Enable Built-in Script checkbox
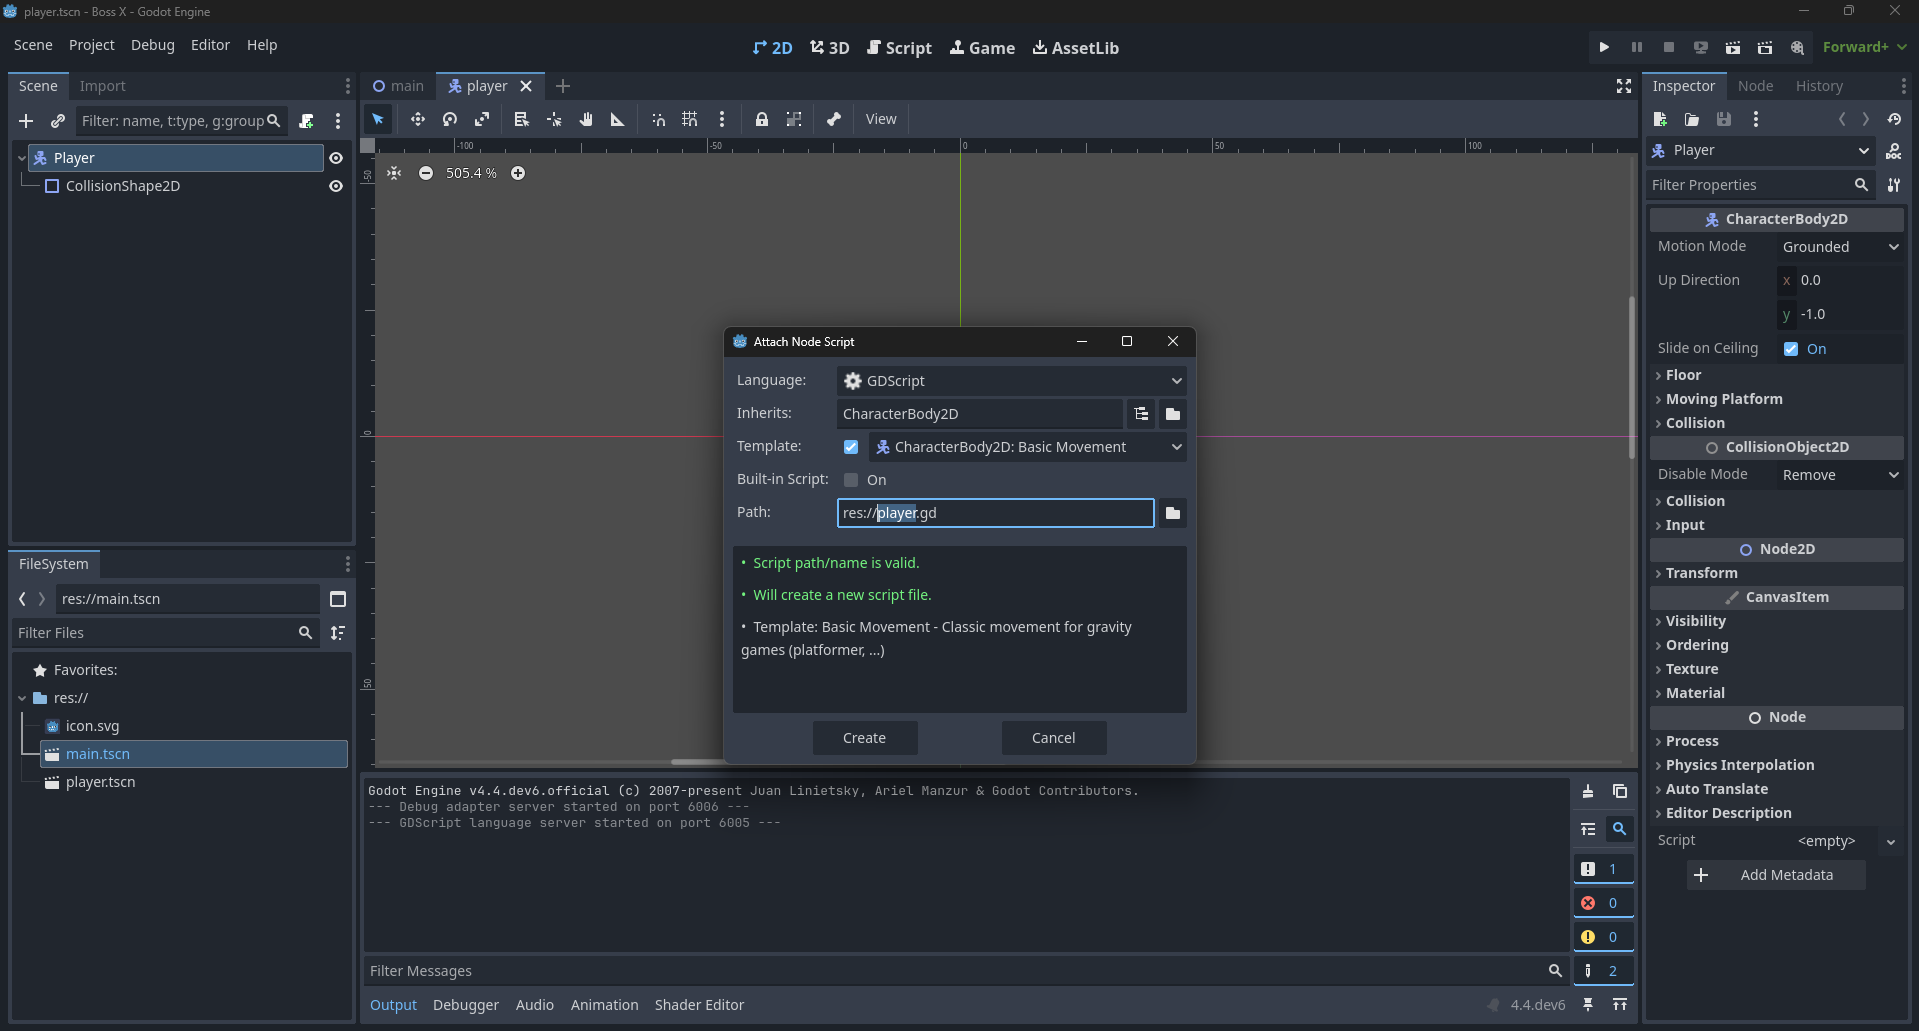The width and height of the screenshot is (1919, 1031). tap(851, 480)
